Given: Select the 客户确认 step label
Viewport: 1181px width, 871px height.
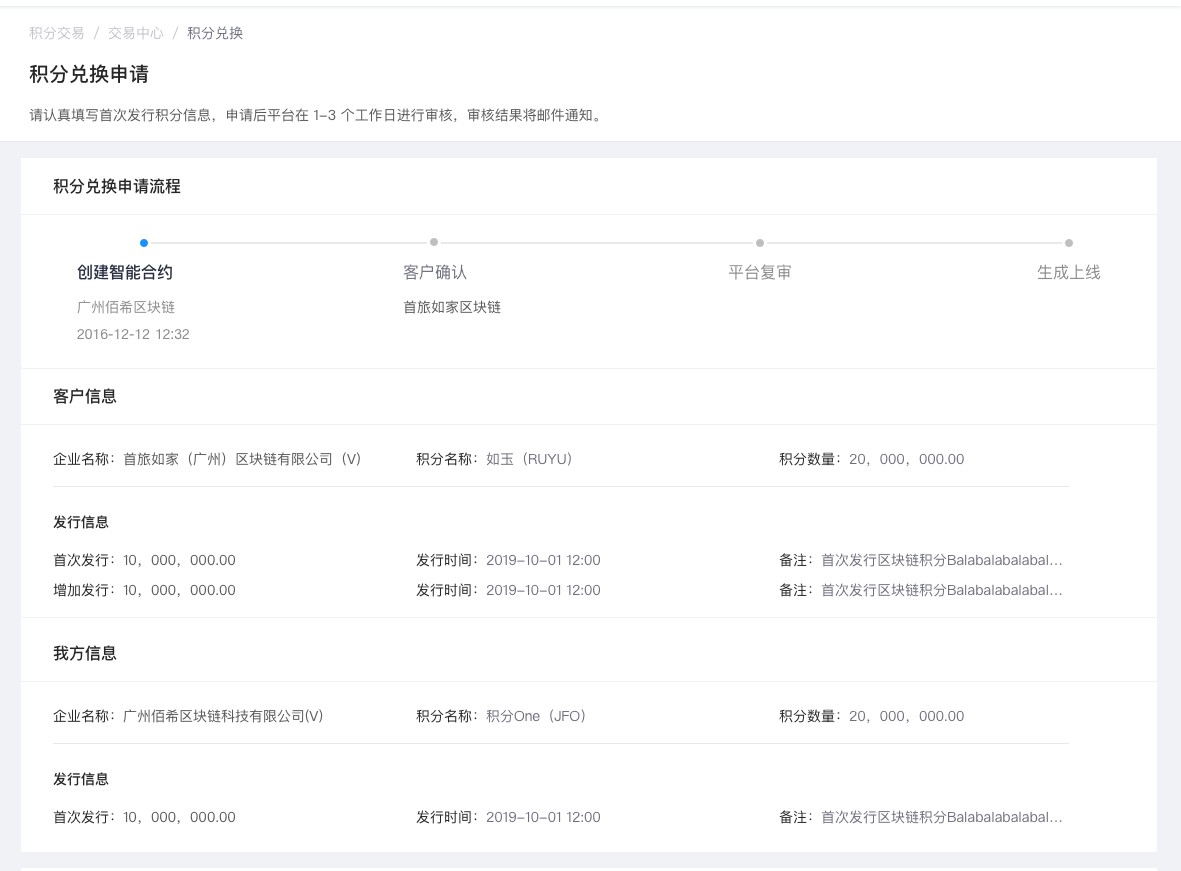Looking at the screenshot, I should point(435,272).
